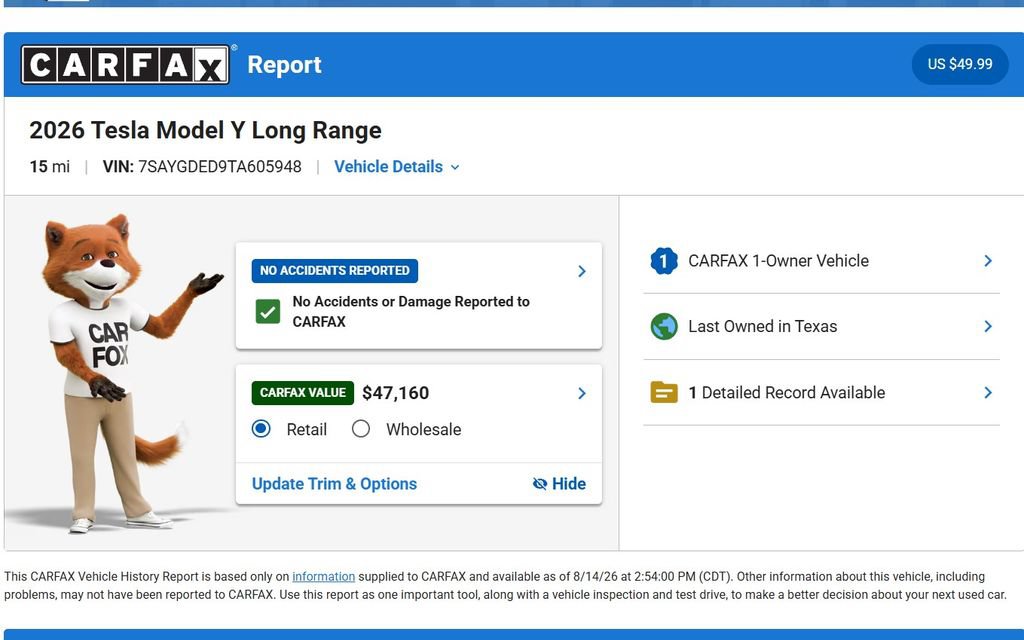Select the Wholesale radio button
The image size is (1024, 640).
pos(360,429)
